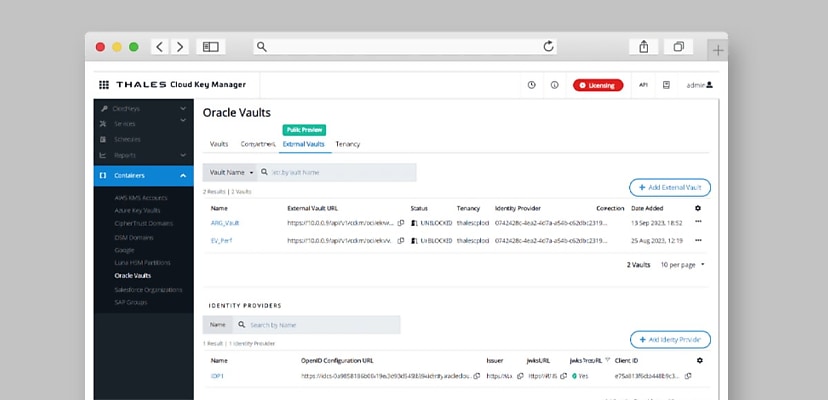Select Oracle Vaults in sidebar

(x=133, y=276)
